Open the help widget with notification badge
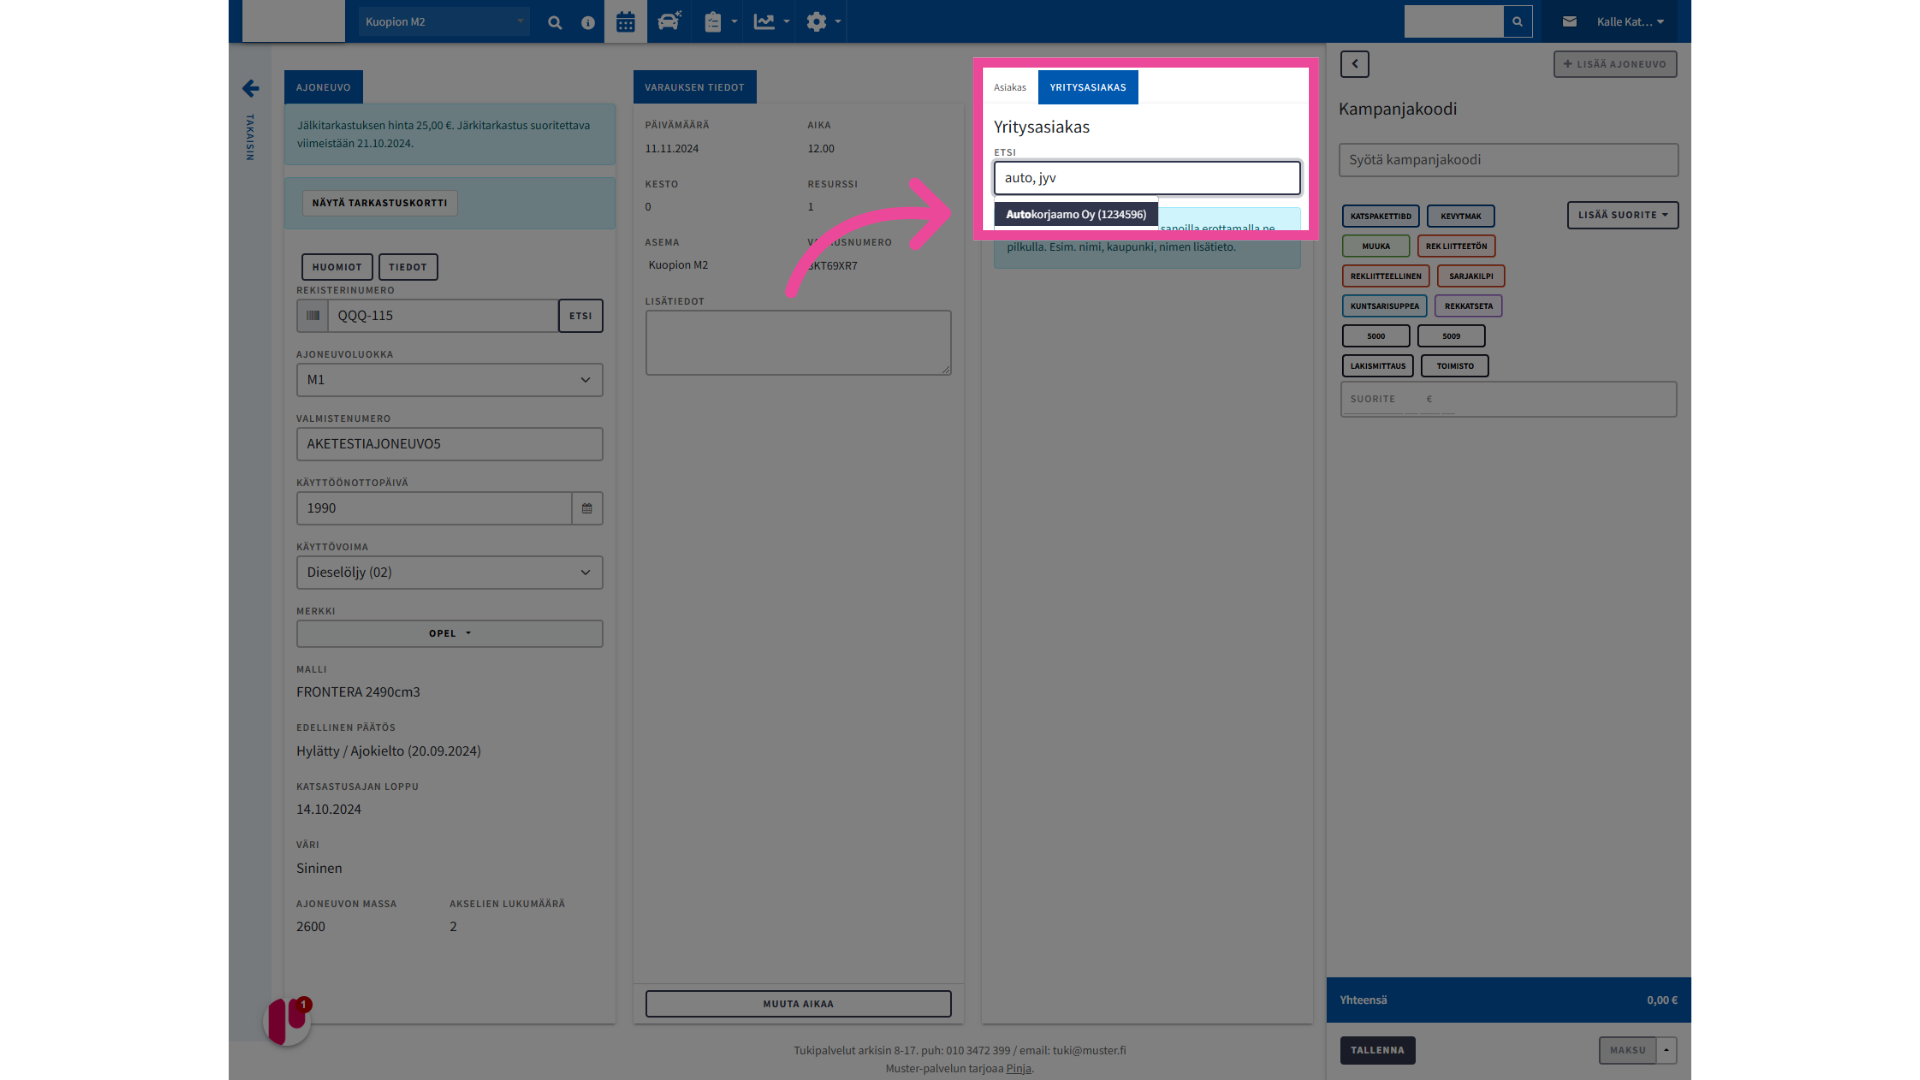1920x1080 pixels. (288, 1020)
